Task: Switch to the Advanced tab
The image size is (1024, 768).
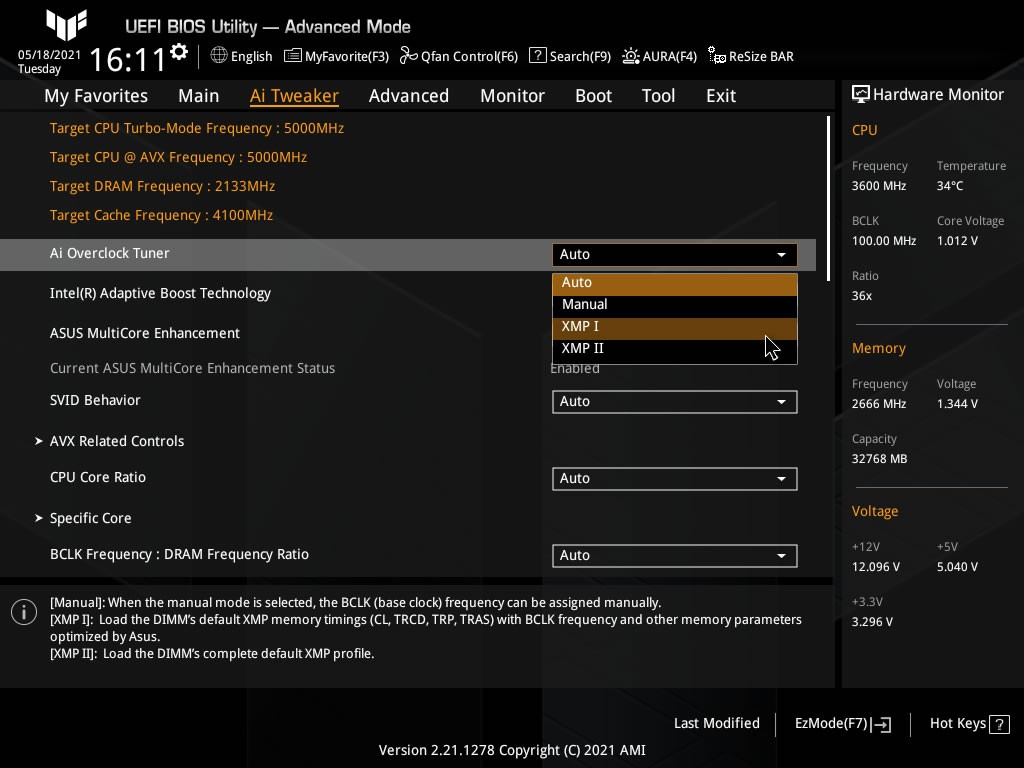Action: coord(408,96)
